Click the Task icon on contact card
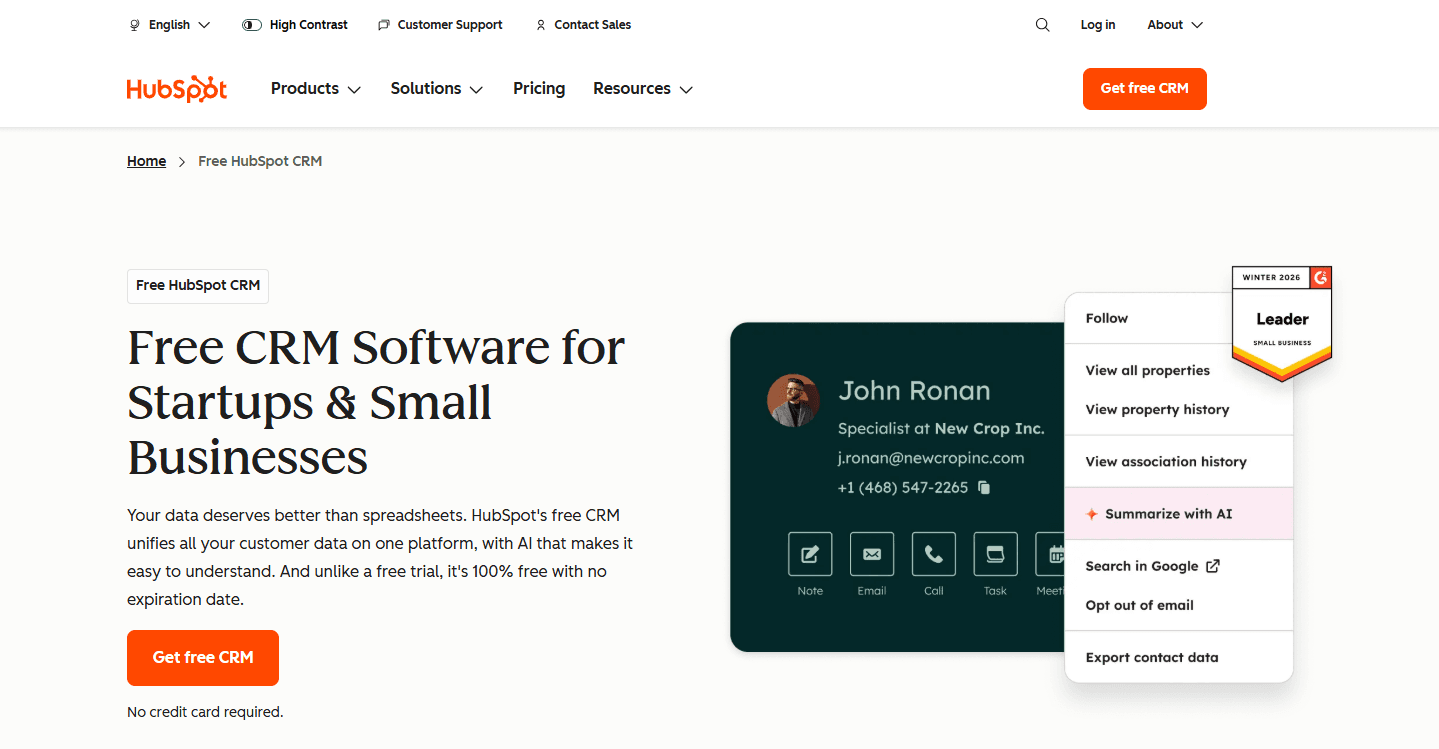 pyautogui.click(x=995, y=553)
